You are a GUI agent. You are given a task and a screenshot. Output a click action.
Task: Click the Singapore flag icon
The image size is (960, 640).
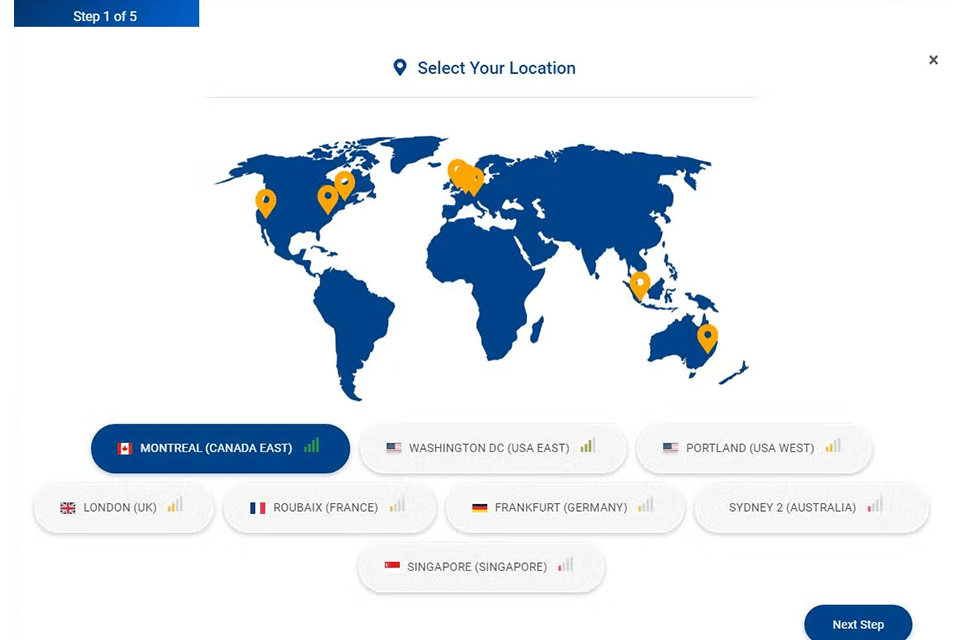tap(392, 566)
